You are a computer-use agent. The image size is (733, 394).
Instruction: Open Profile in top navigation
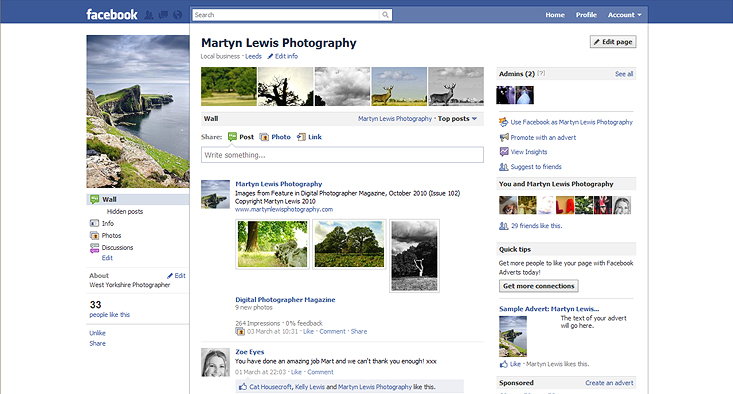(x=586, y=15)
